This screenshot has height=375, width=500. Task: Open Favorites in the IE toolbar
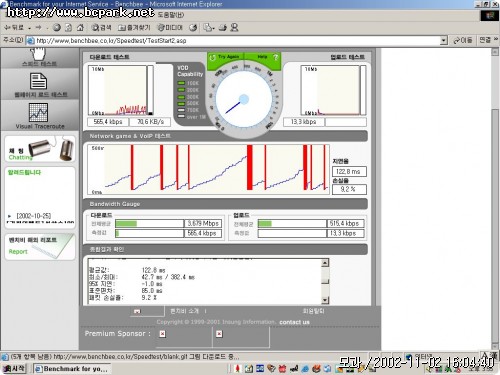pyautogui.click(x=135, y=28)
